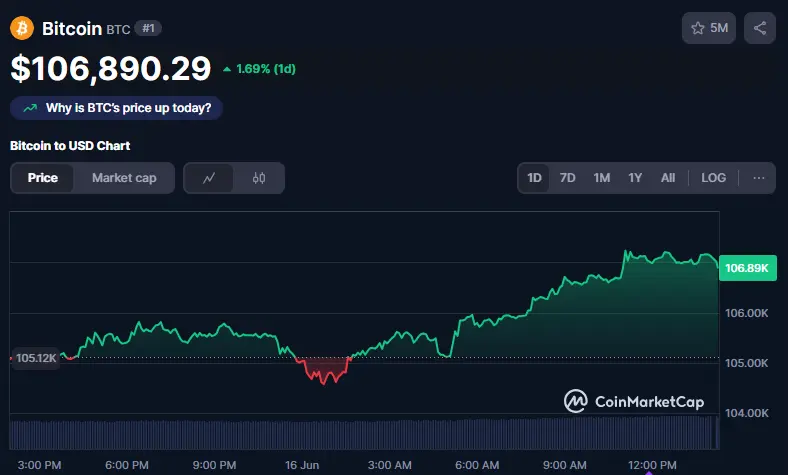
Task: Toggle LOG scale on chart
Action: point(714,178)
